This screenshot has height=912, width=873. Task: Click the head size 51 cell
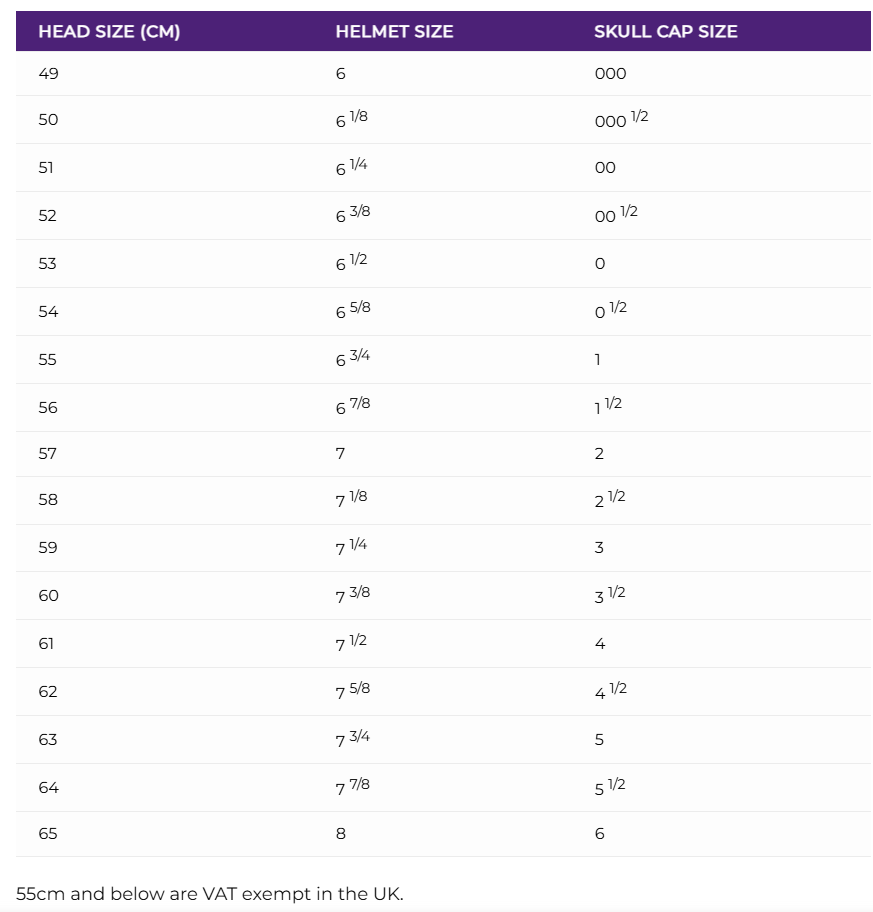(47, 167)
